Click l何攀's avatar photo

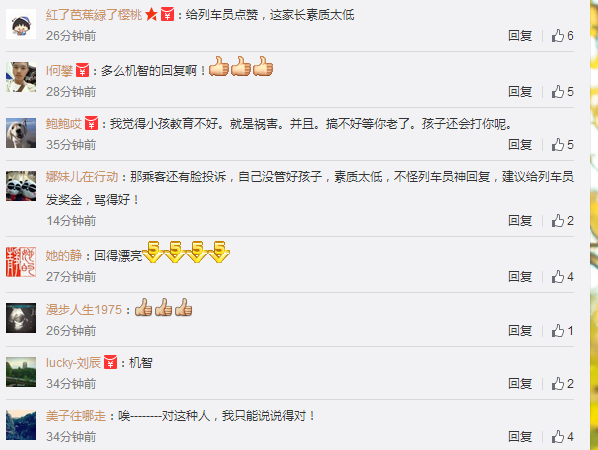(21, 77)
